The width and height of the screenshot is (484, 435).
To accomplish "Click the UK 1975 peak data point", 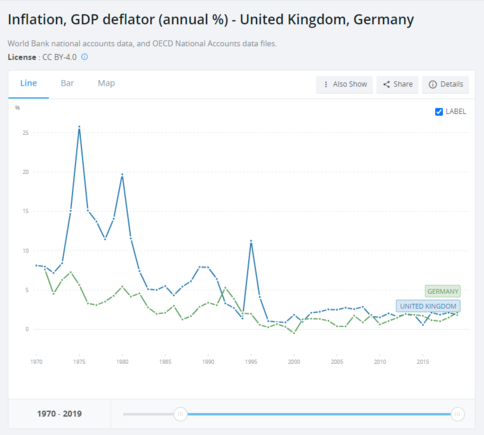I will click(x=79, y=127).
